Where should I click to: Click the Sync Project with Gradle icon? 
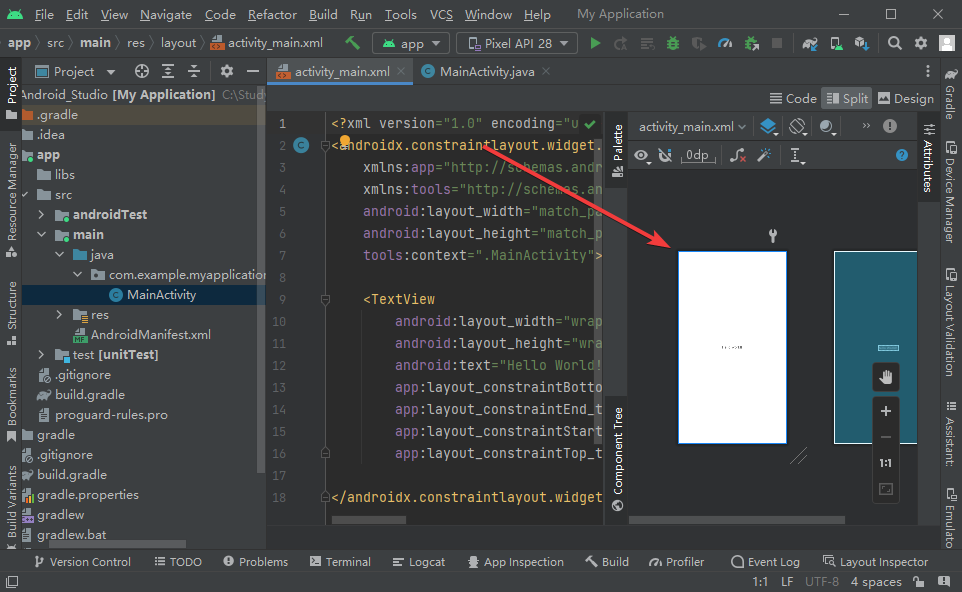coord(810,44)
